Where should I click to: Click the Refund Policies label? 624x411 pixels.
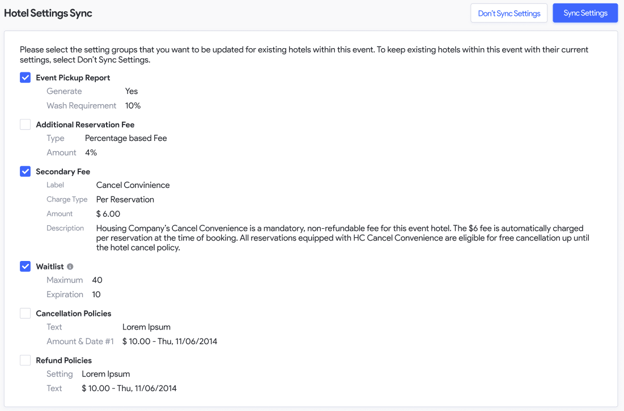pos(64,360)
